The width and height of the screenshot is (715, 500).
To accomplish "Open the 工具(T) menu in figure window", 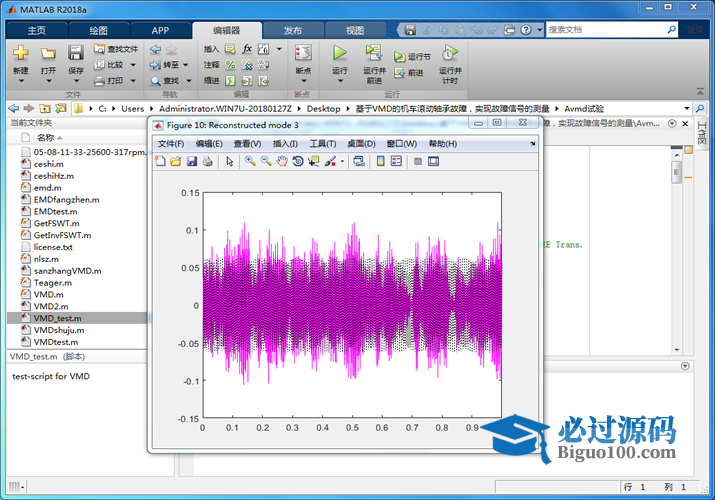I will (323, 144).
